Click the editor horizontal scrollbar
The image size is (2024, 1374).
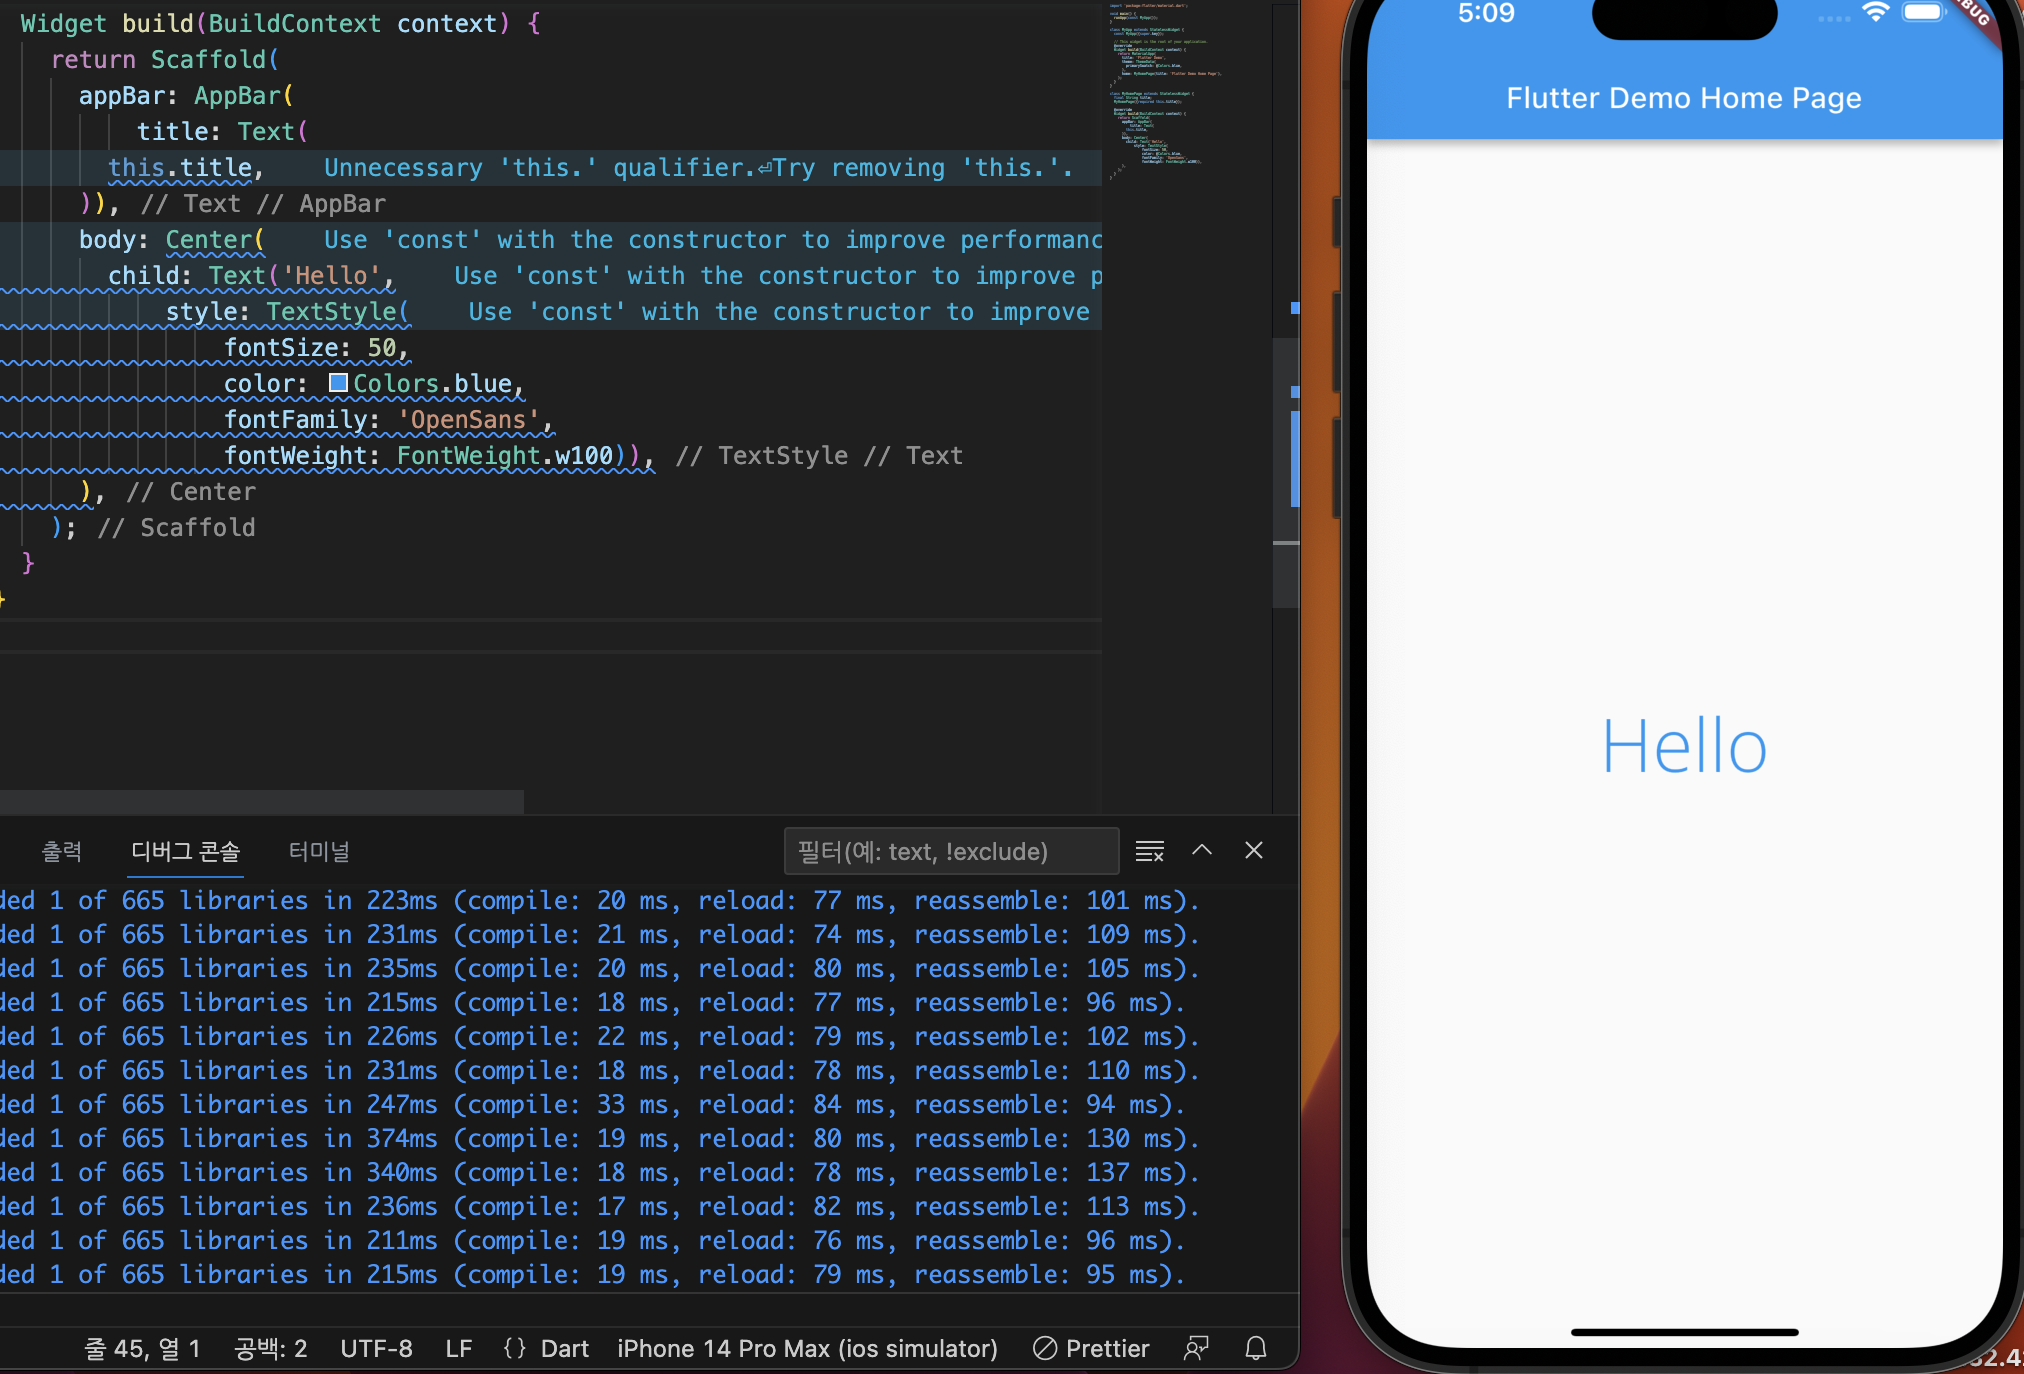tap(260, 801)
